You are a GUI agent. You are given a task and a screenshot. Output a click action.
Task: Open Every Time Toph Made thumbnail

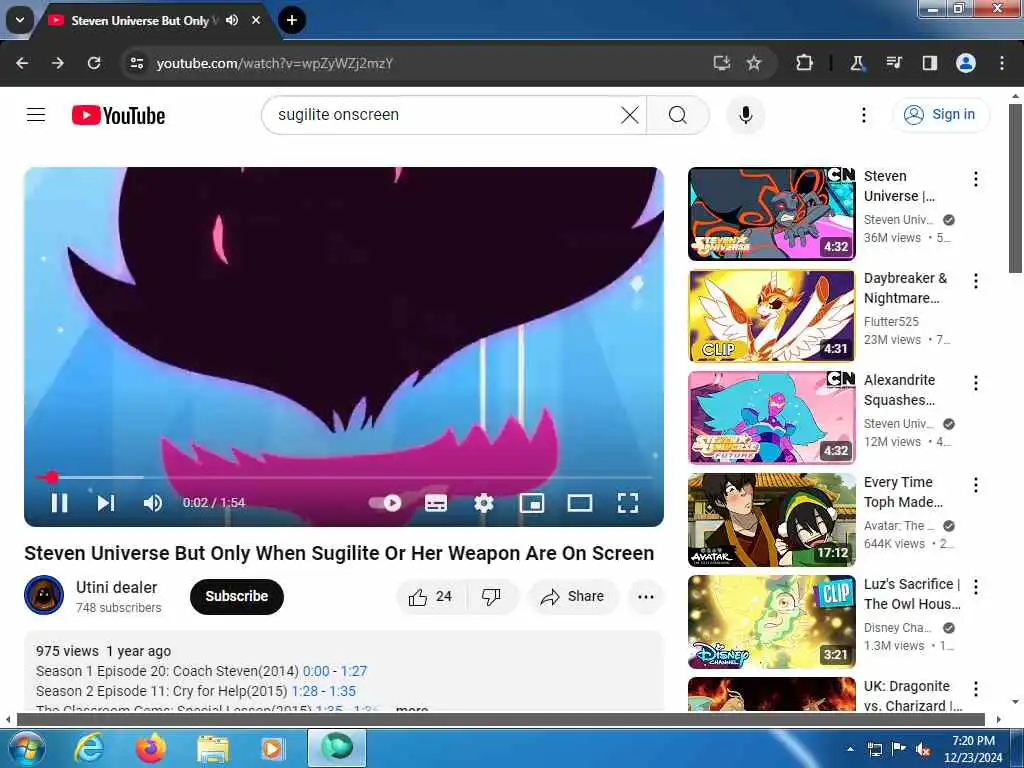pos(771,519)
